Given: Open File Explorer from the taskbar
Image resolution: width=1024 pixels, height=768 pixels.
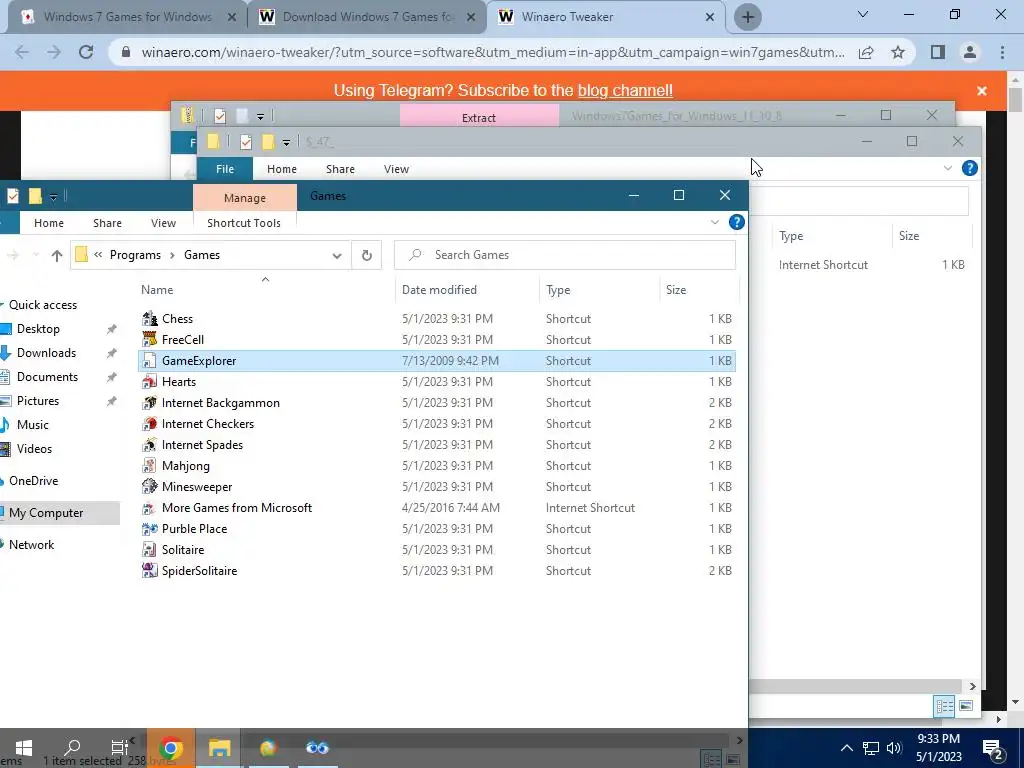Looking at the screenshot, I should pos(219,748).
